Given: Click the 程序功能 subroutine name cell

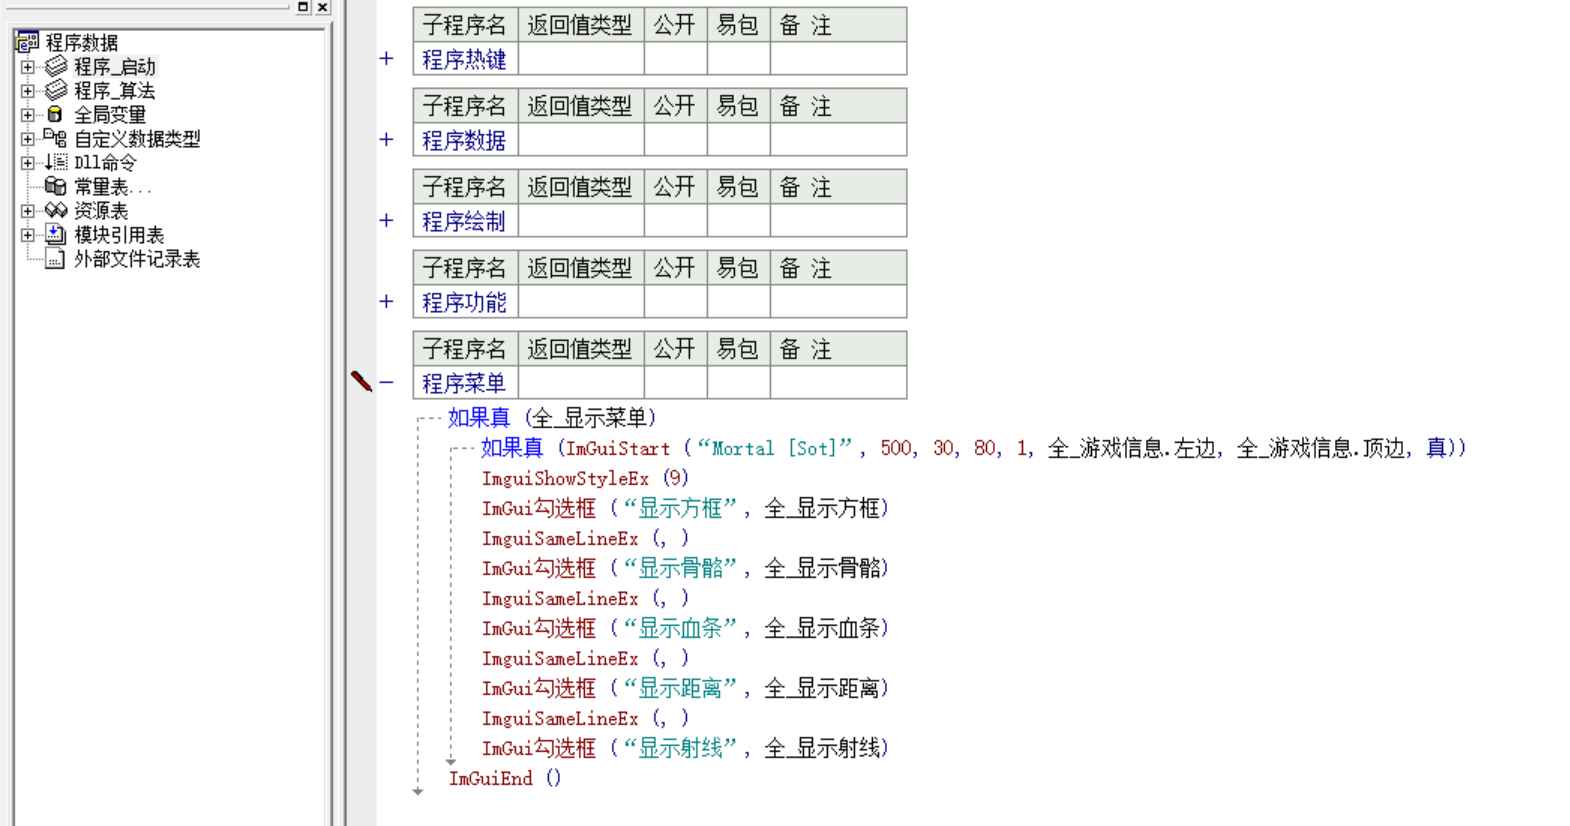Looking at the screenshot, I should point(464,302).
